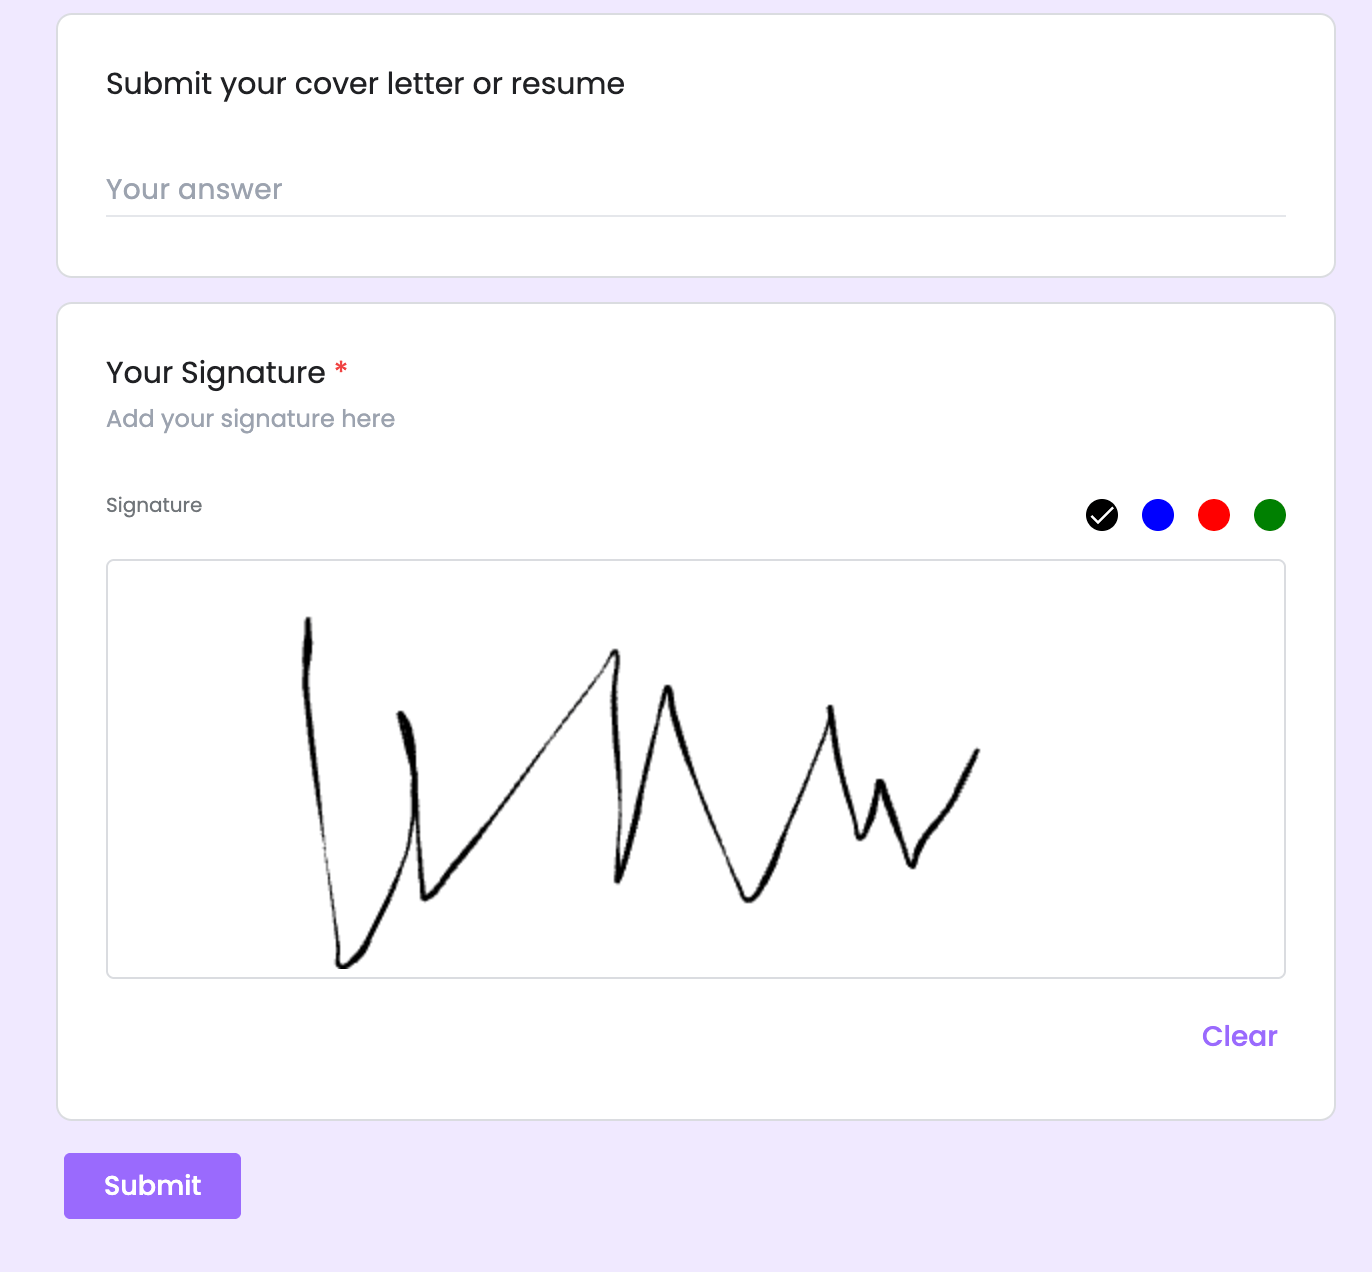Viewport: 1372px width, 1272px height.
Task: Choose the blue signature color
Action: pyautogui.click(x=1157, y=515)
